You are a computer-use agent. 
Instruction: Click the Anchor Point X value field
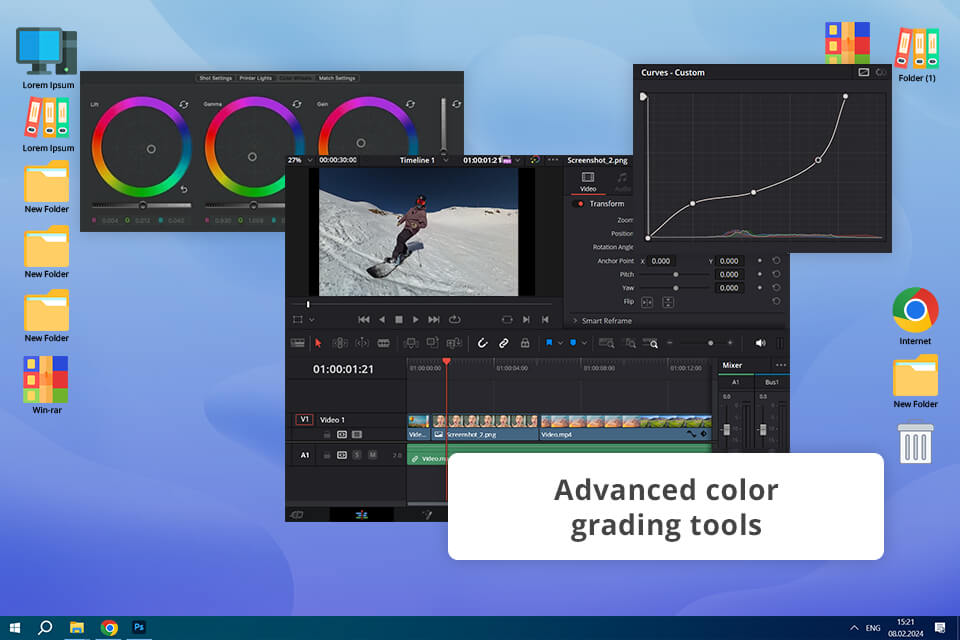point(661,261)
